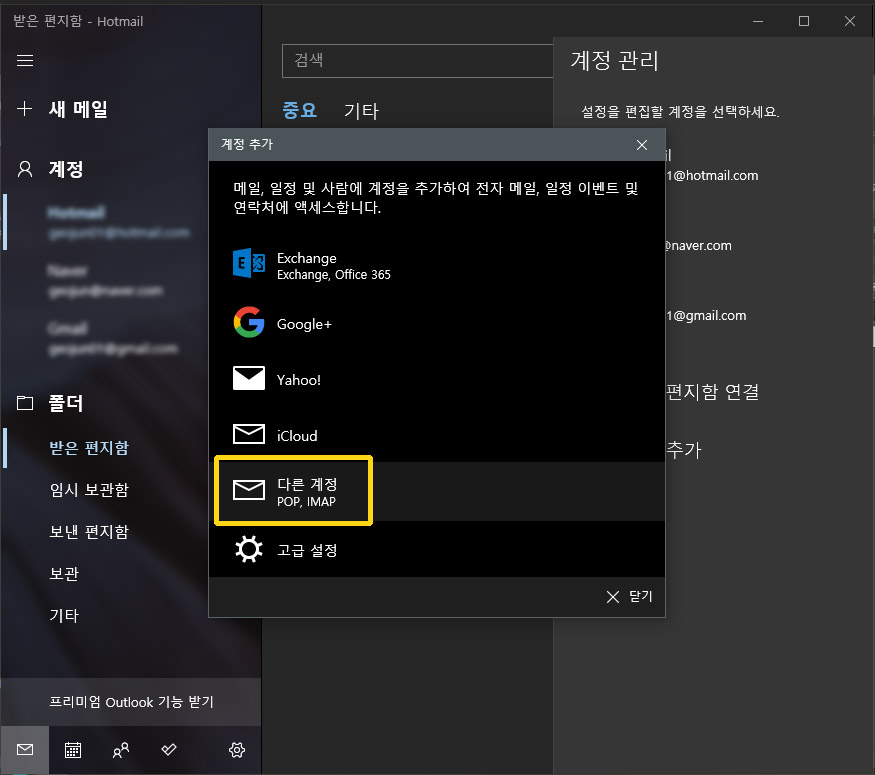Choose 다른 계정 POP, IMAP option
This screenshot has height=775, width=875.
437,492
